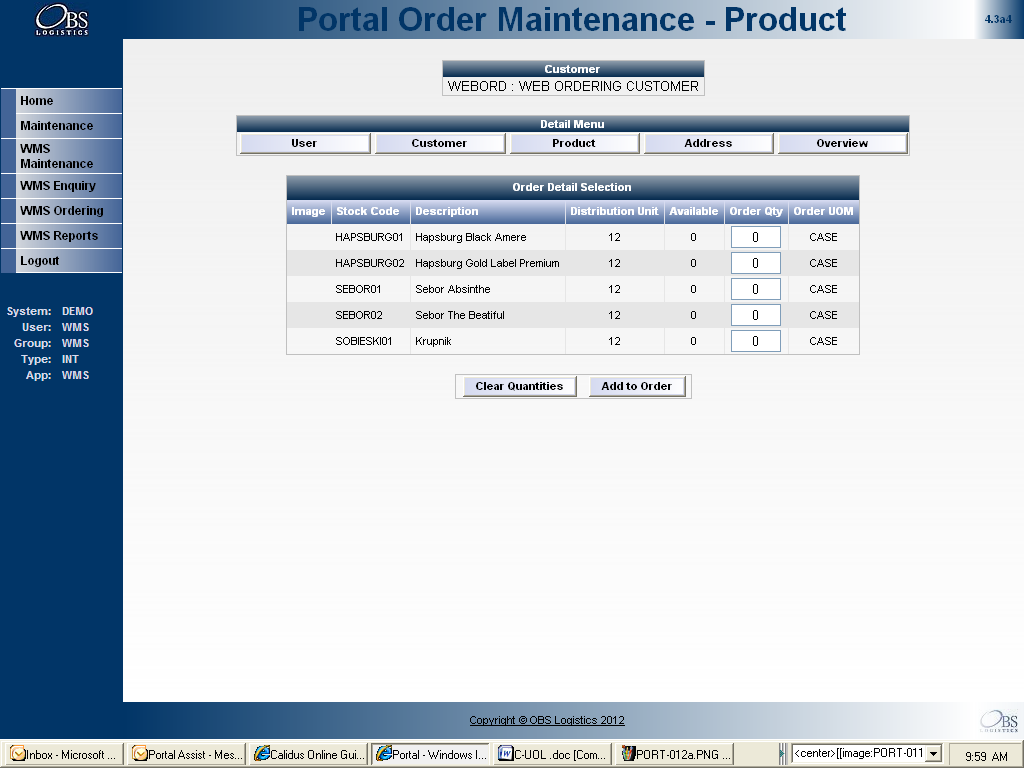Click the system clock showing 9:59 AM
The width and height of the screenshot is (1024, 768).
click(x=986, y=756)
